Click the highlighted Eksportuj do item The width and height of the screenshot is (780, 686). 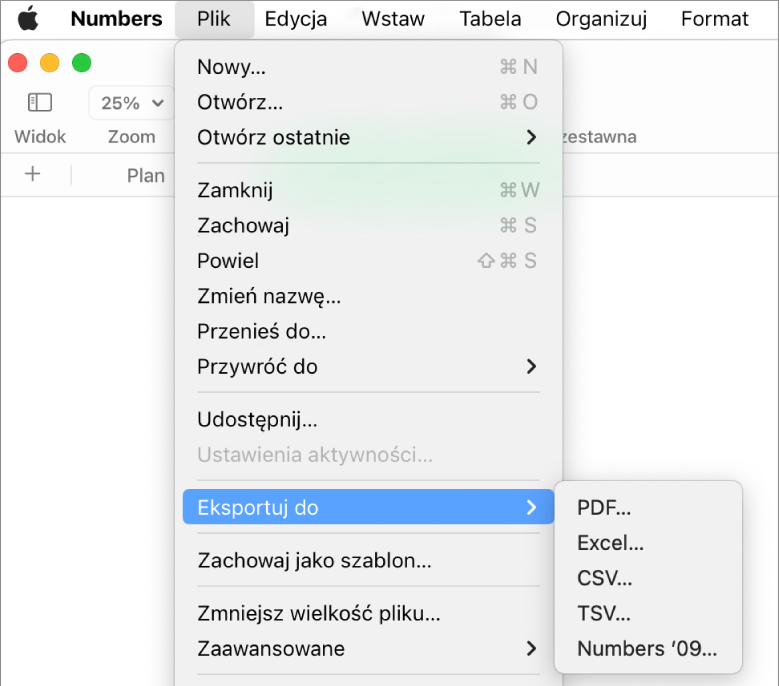click(368, 507)
